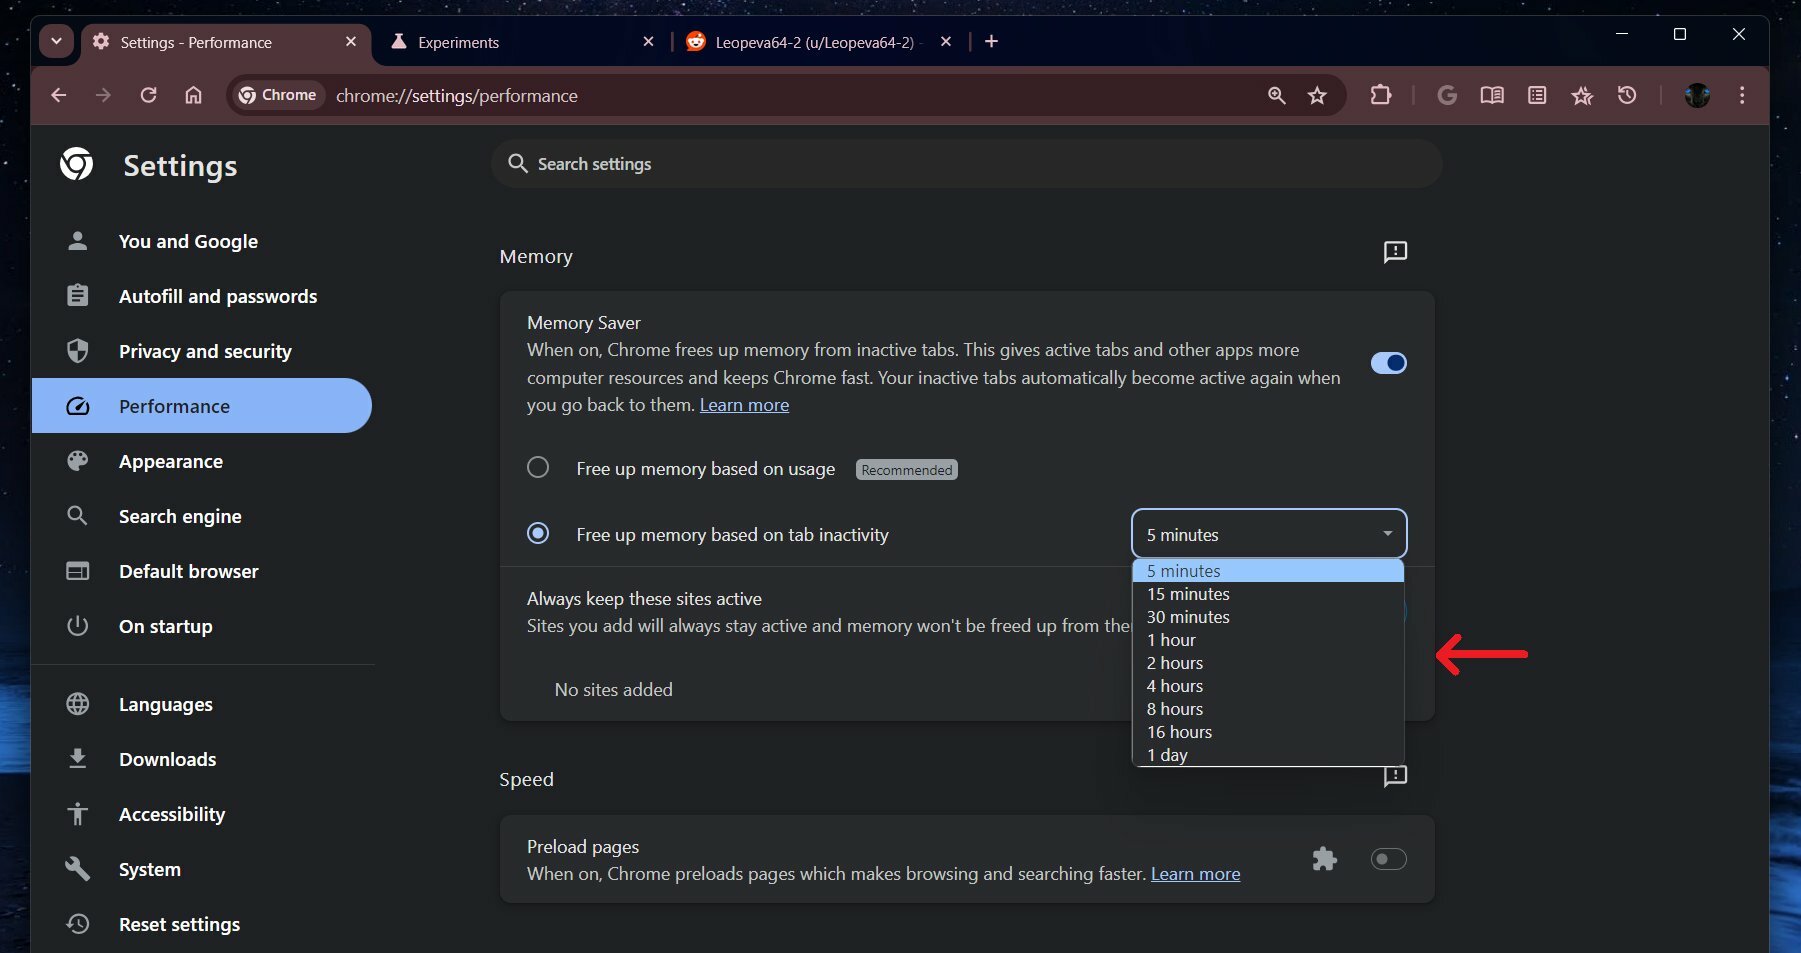Open the Chrome three-dot menu
Viewport: 1801px width, 953px height.
tap(1742, 95)
